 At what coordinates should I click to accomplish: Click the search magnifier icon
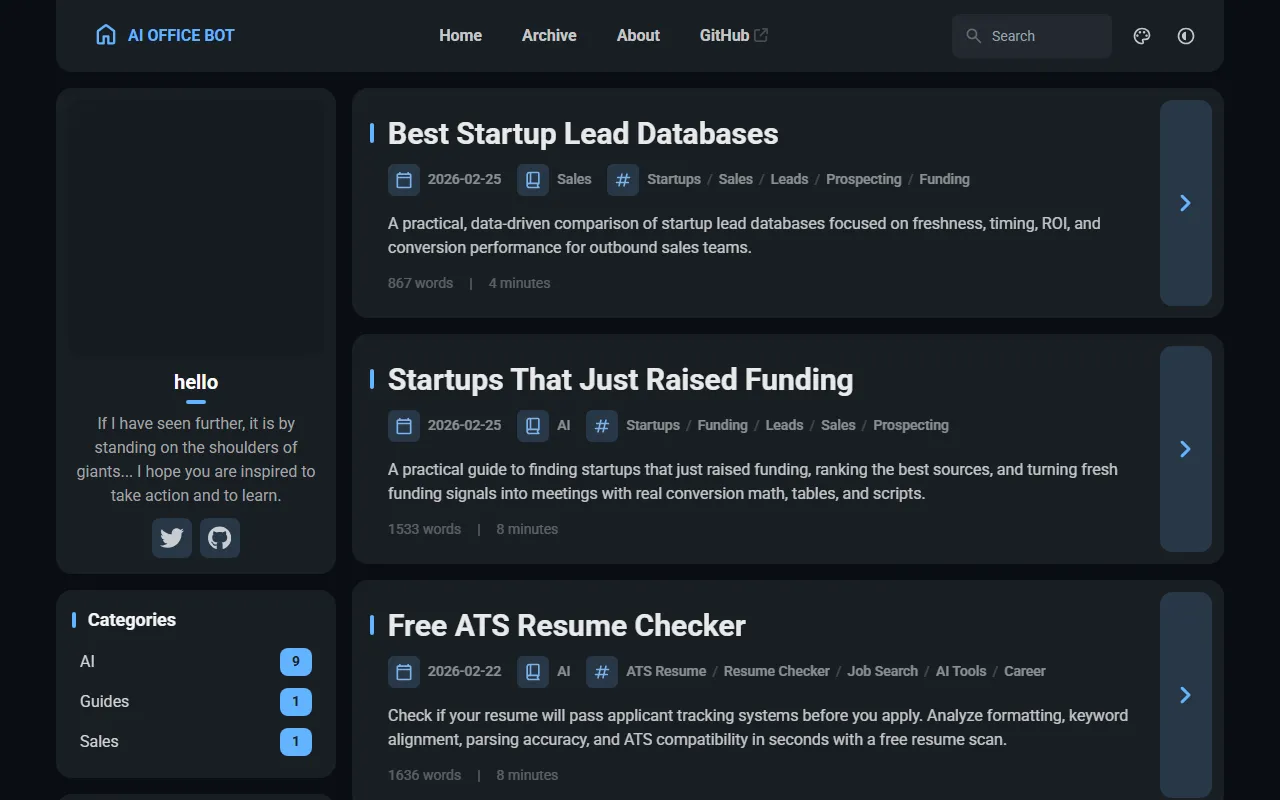click(974, 36)
